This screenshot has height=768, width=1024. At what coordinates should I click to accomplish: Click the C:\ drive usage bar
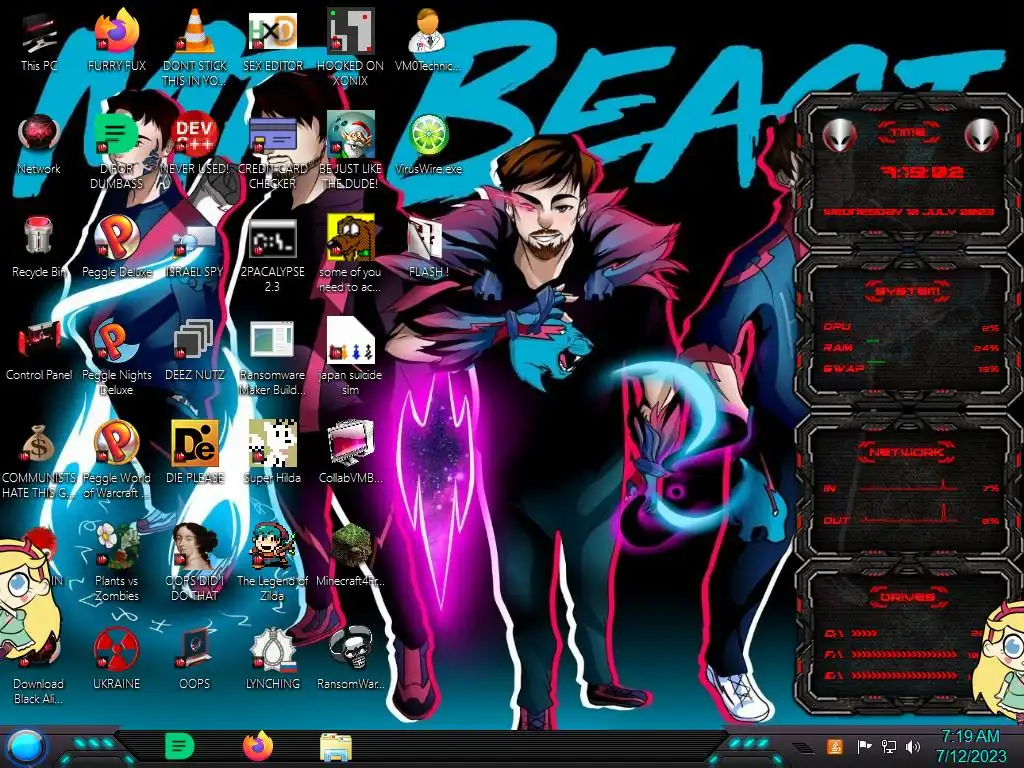point(904,633)
